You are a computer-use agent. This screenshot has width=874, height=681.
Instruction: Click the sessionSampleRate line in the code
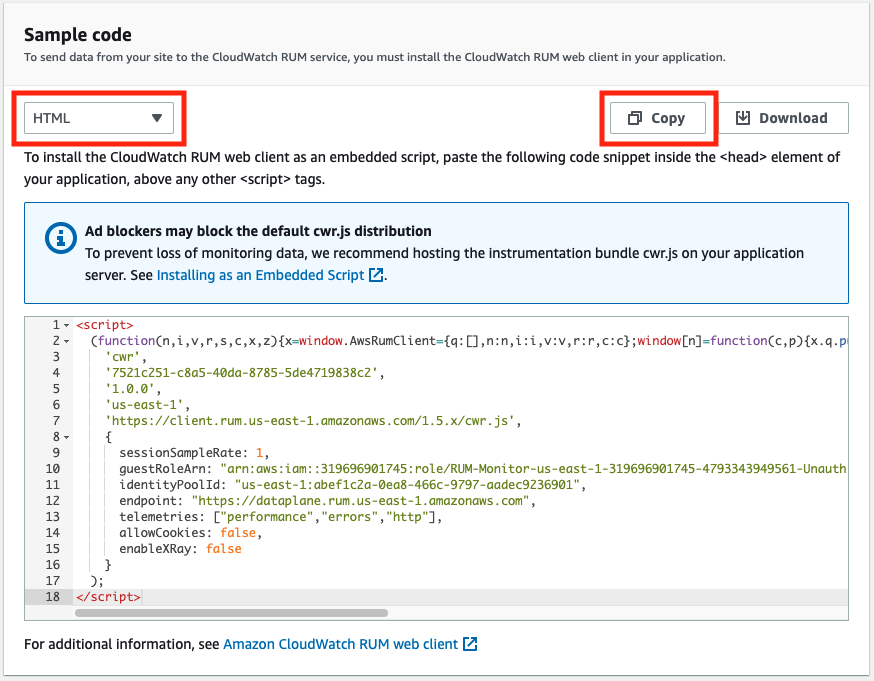click(x=194, y=453)
